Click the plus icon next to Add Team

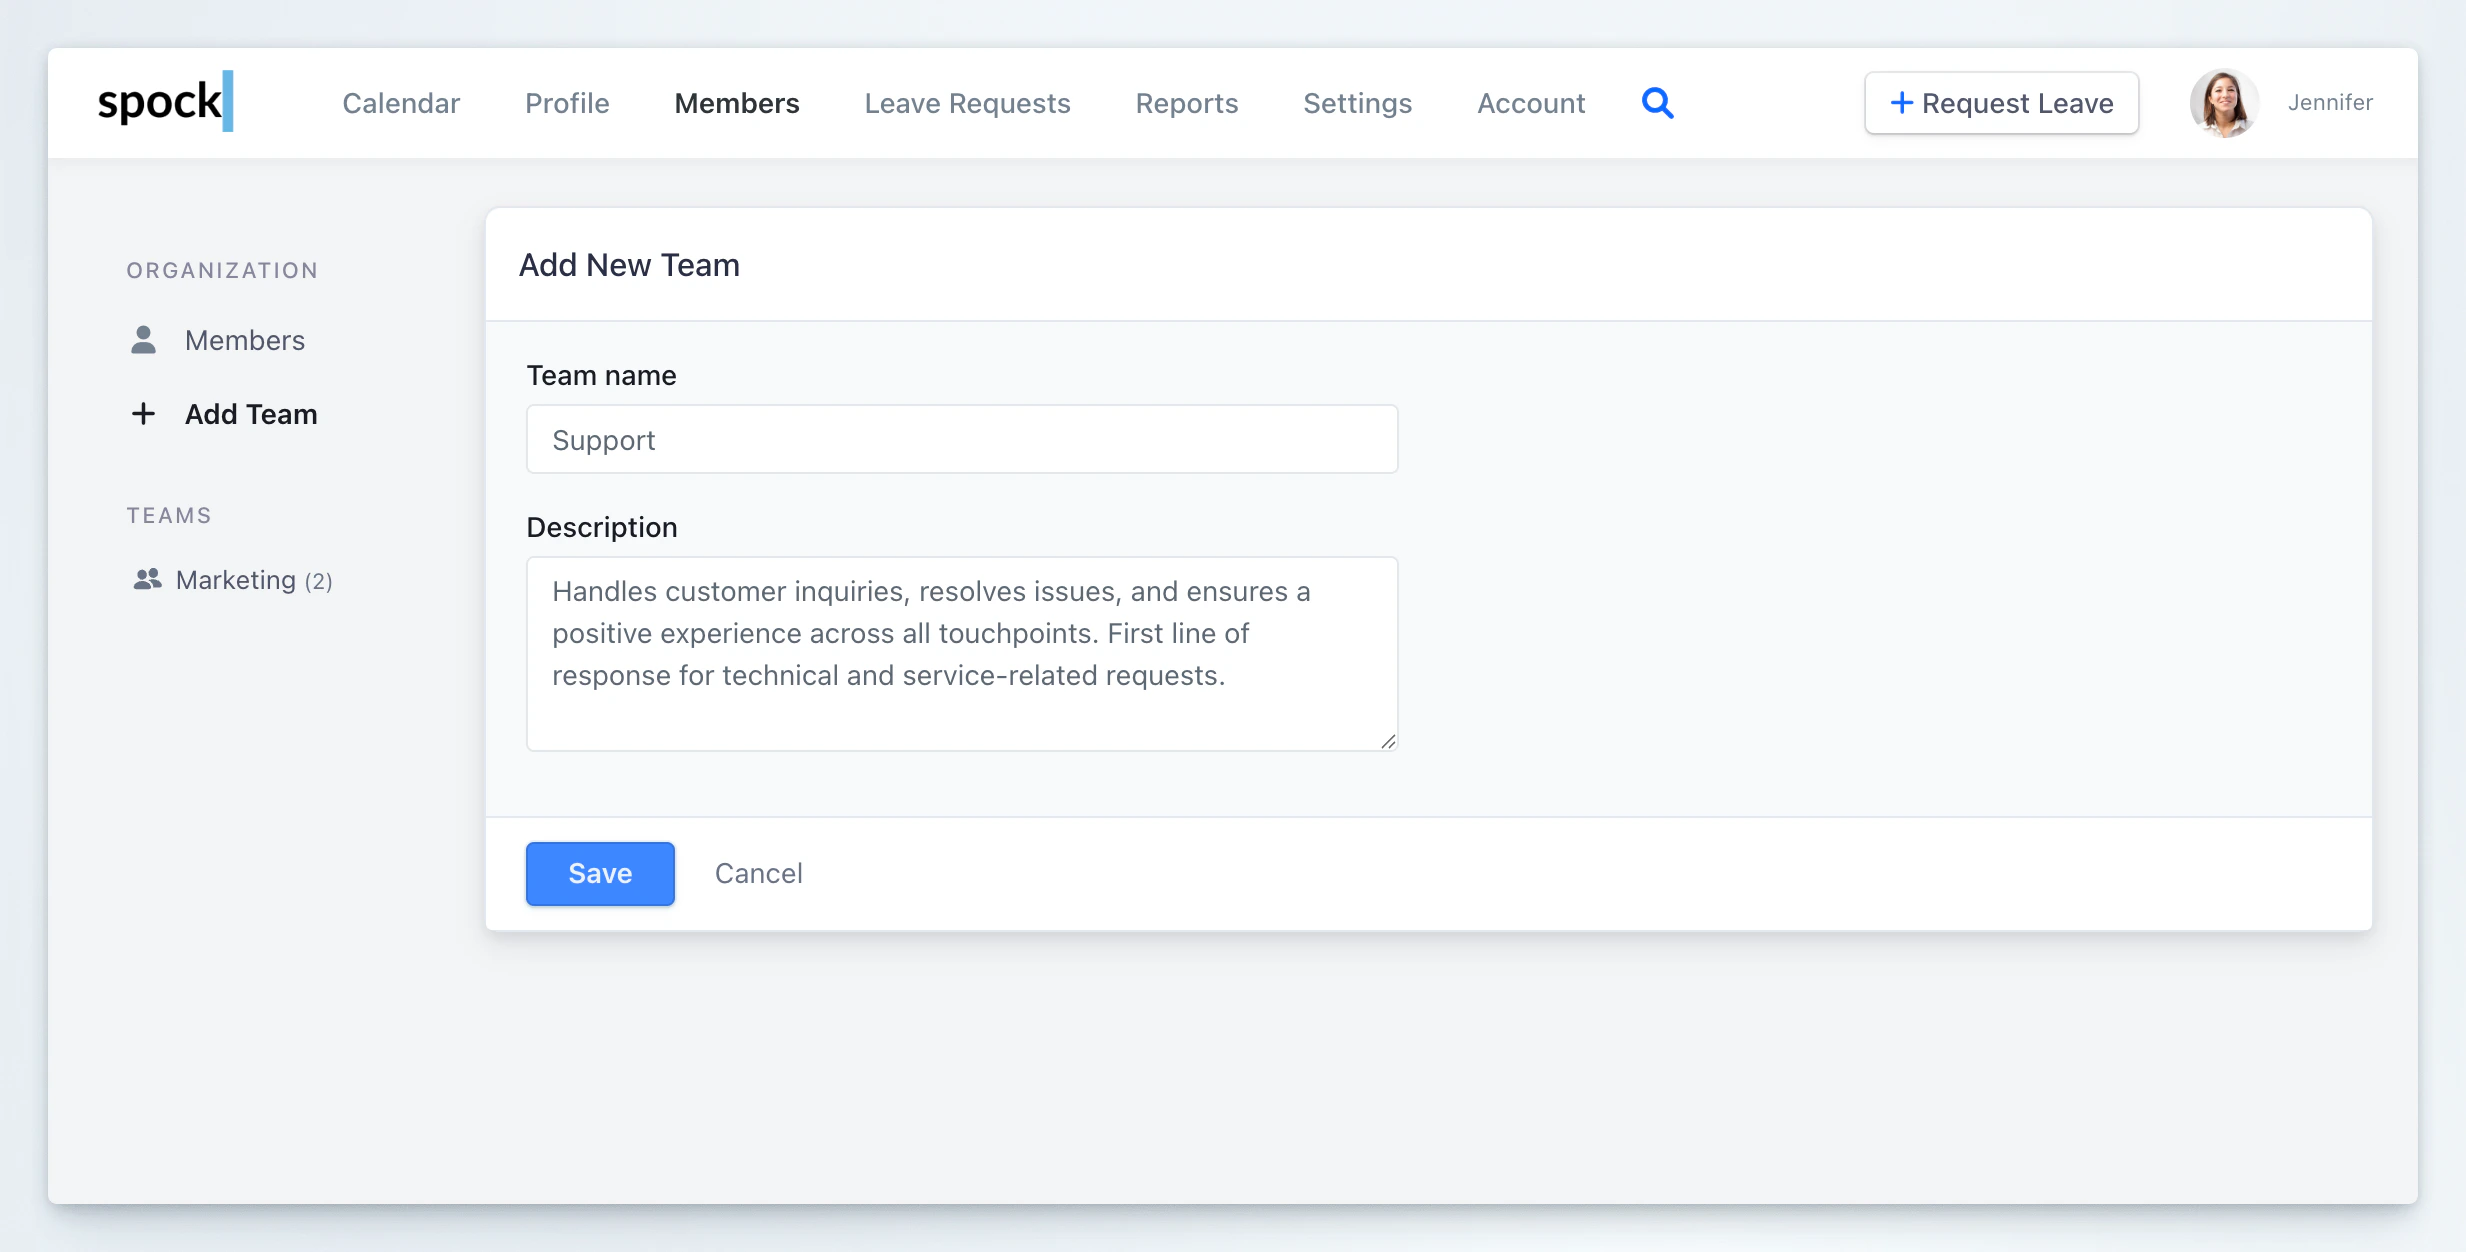(x=142, y=413)
